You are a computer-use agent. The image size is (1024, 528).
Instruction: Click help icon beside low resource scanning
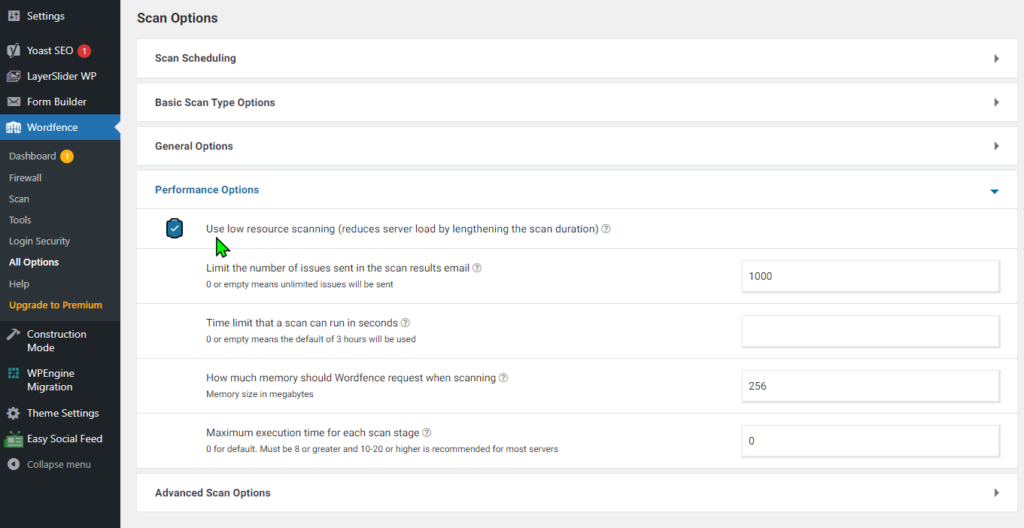(606, 229)
